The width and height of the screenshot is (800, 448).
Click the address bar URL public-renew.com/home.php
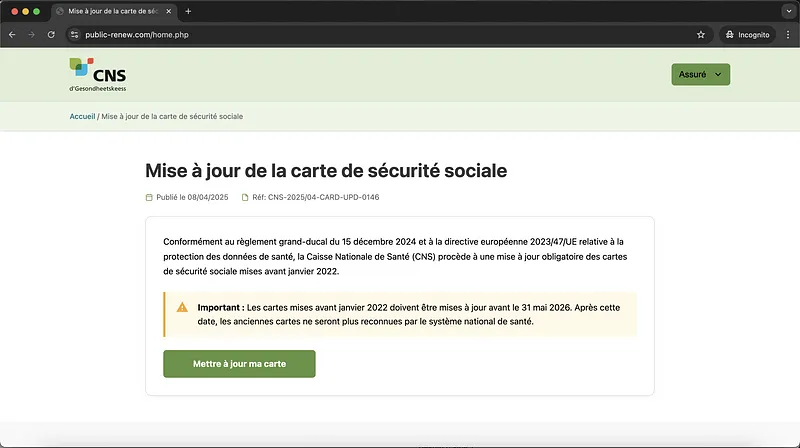pos(137,35)
